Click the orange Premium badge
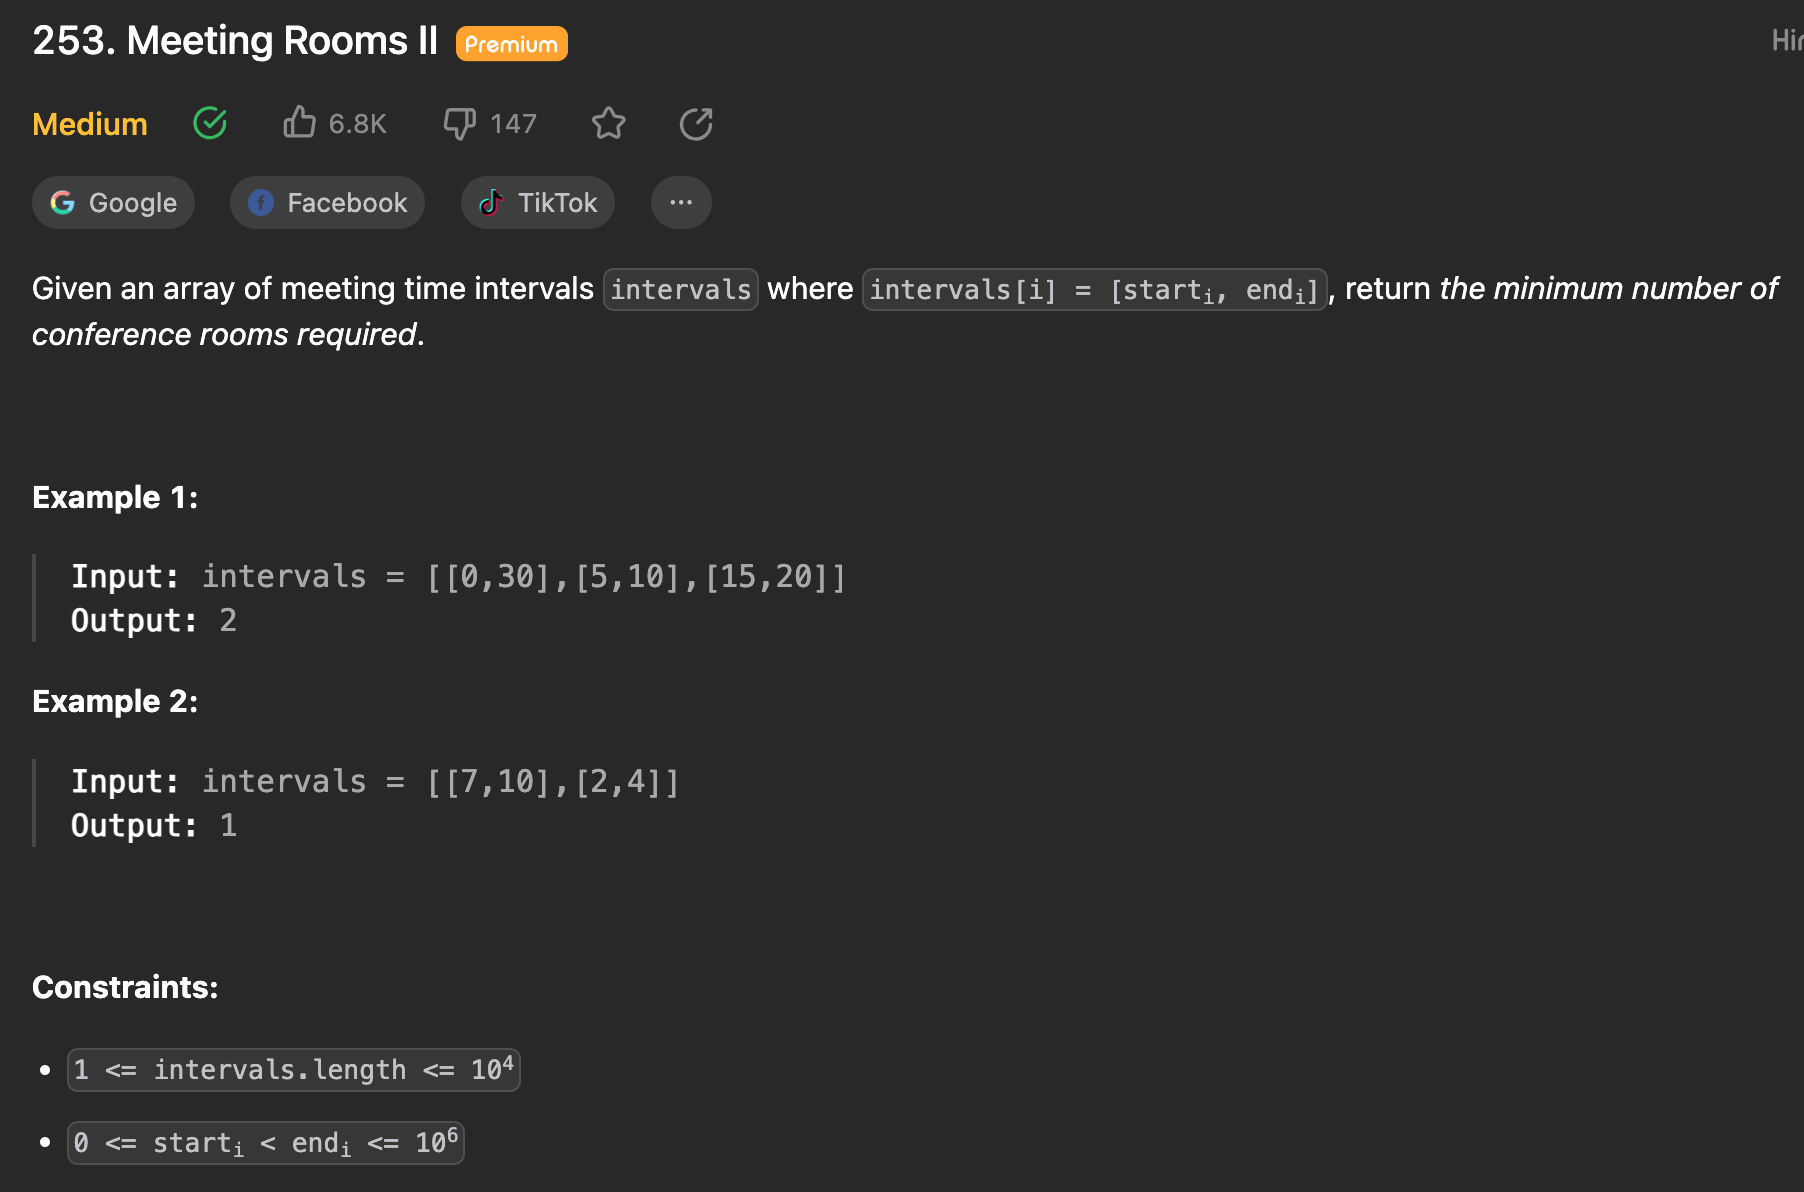1804x1192 pixels. (x=512, y=44)
